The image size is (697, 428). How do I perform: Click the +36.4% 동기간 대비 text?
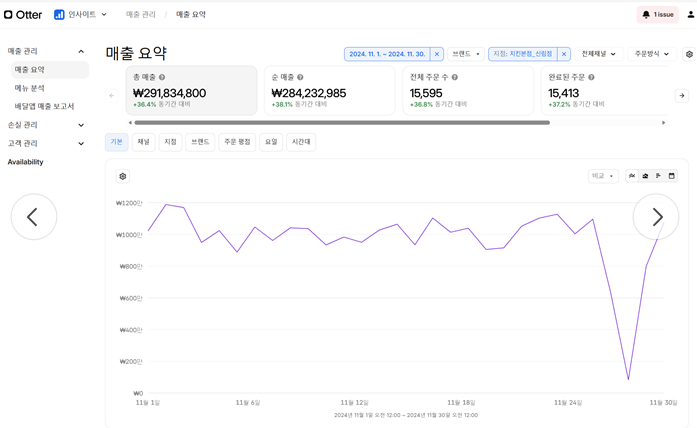click(x=162, y=104)
